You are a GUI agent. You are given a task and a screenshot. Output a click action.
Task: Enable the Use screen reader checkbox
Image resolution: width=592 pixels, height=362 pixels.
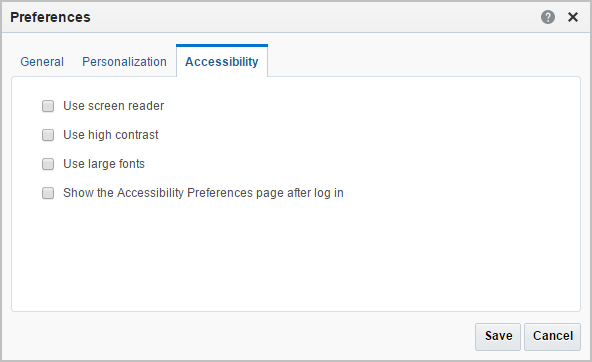click(48, 106)
